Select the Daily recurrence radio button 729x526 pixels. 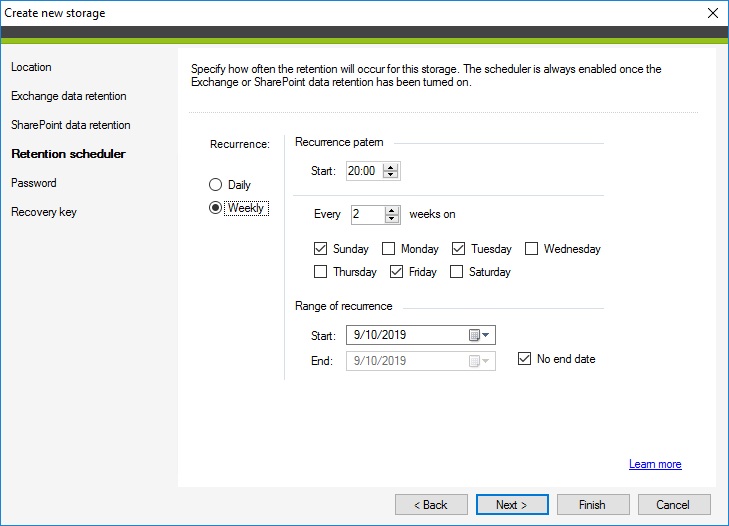click(x=215, y=185)
